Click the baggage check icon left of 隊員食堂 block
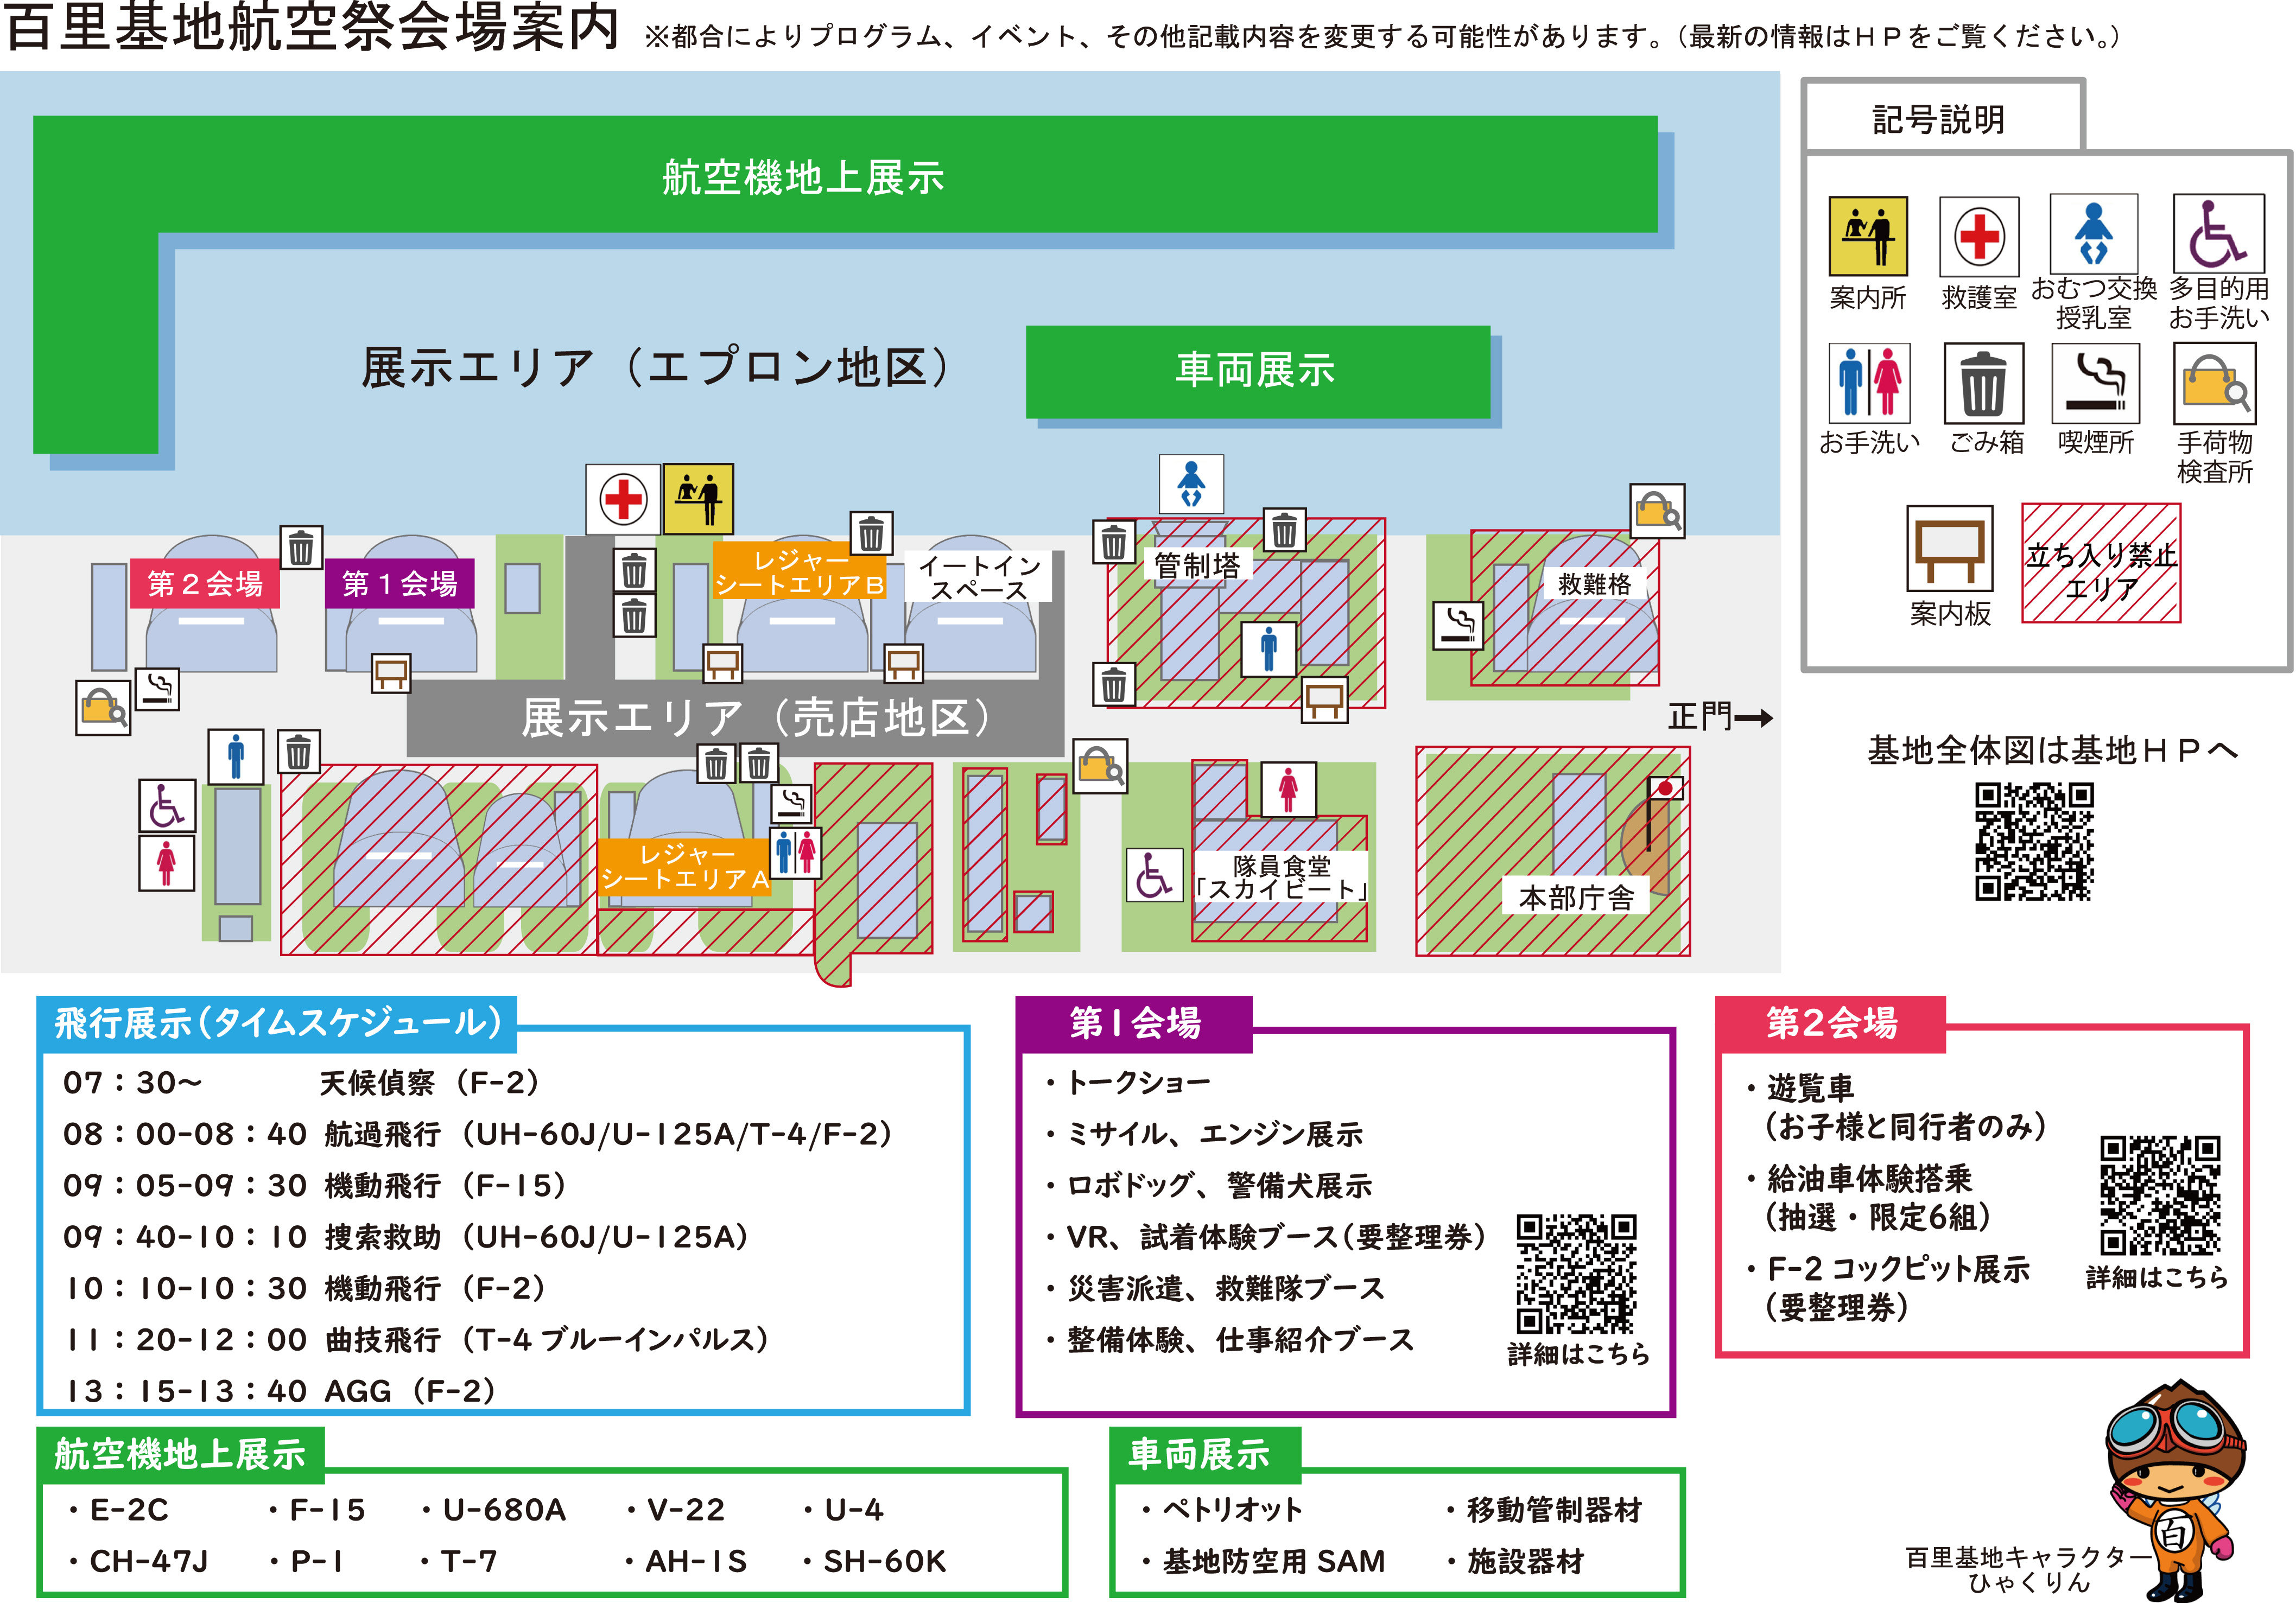The width and height of the screenshot is (2296, 1603). (1100, 766)
